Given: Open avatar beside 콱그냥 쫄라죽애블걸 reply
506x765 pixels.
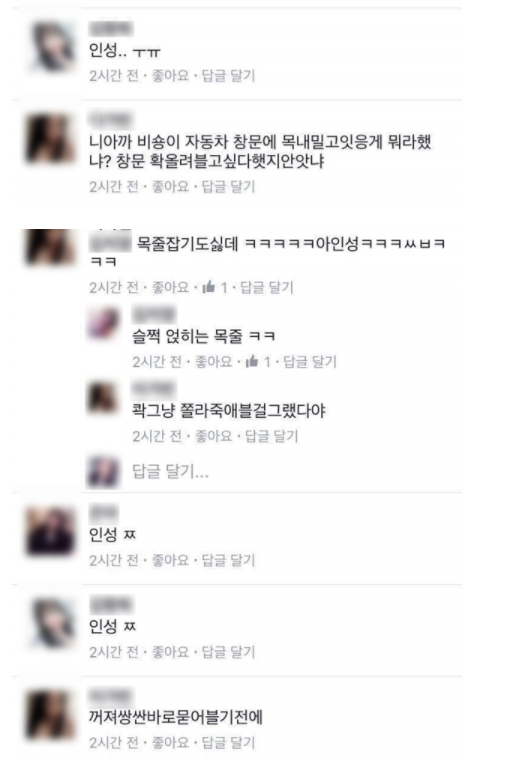Looking at the screenshot, I should point(103,398).
